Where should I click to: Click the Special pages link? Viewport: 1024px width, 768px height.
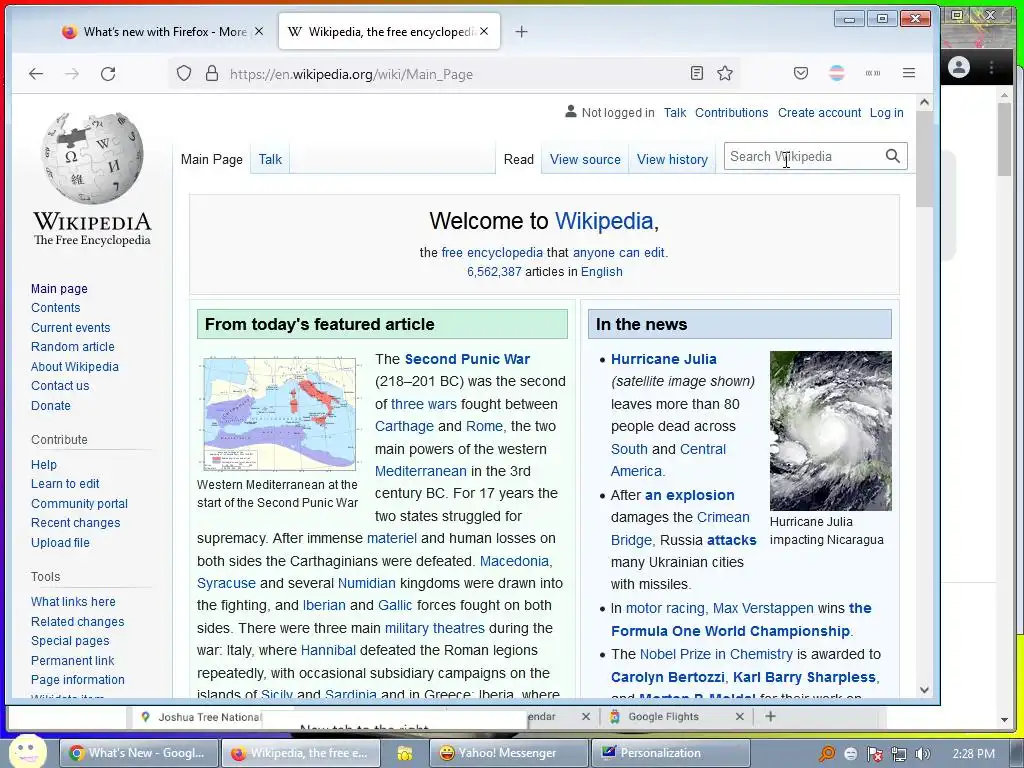[x=70, y=641]
